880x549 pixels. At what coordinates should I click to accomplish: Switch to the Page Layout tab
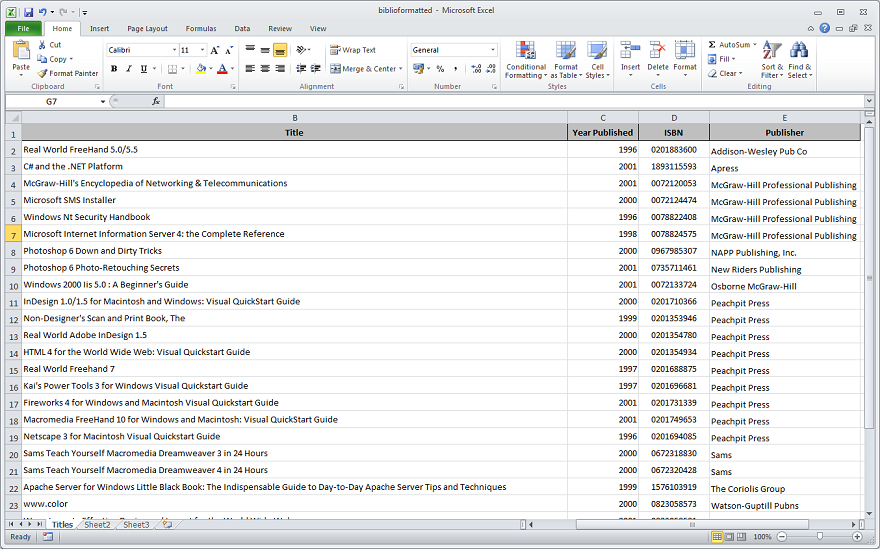(147, 29)
